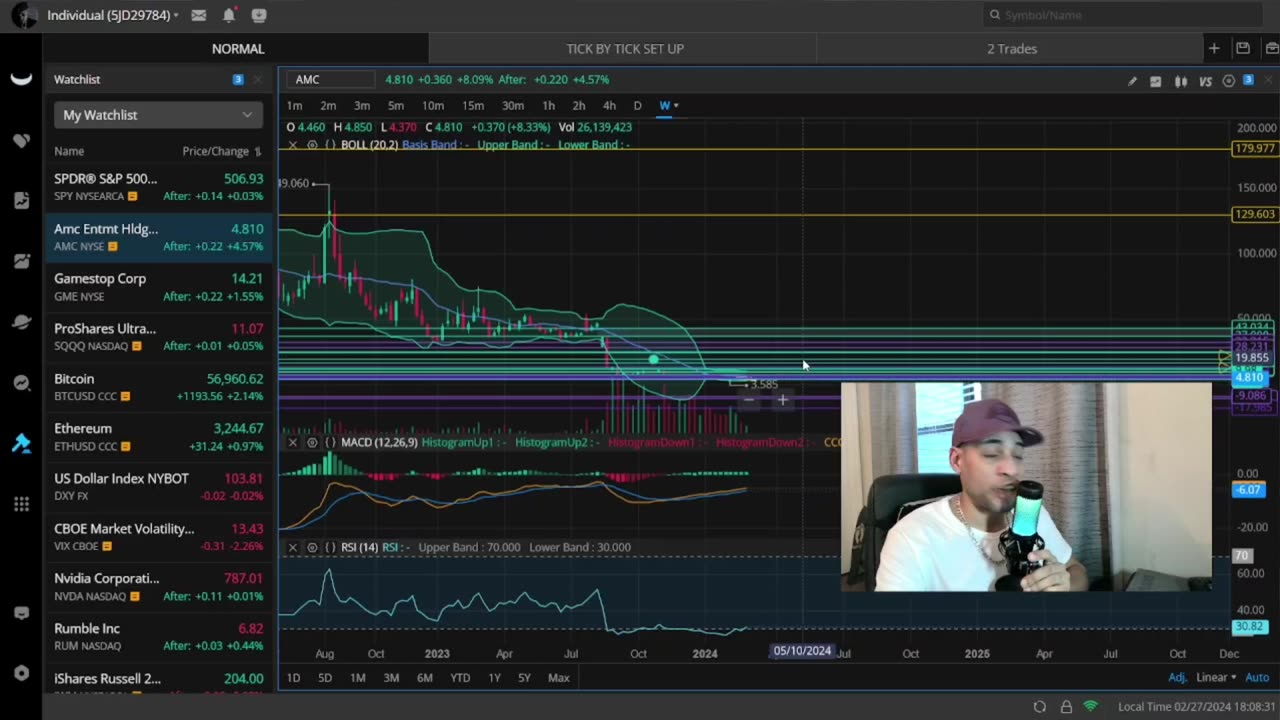Viewport: 1280px width, 720px height.
Task: Select the 15m chart interval
Action: (x=473, y=106)
